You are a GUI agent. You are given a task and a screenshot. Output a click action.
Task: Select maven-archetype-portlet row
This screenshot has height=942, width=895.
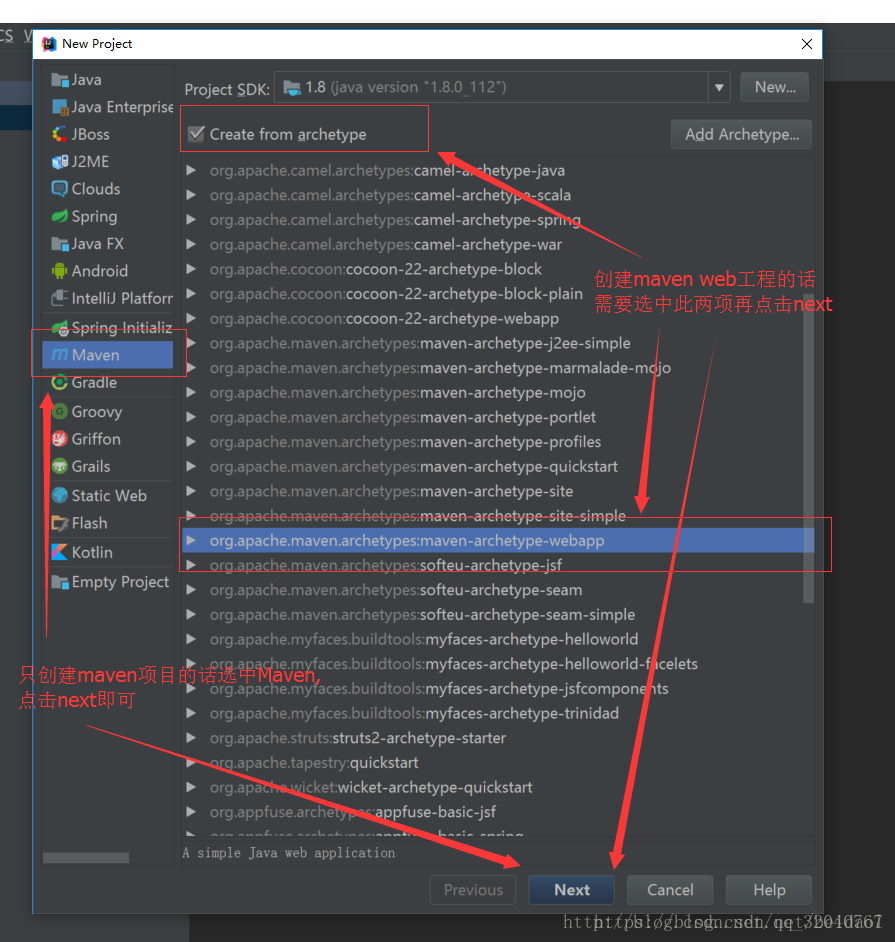click(498, 418)
